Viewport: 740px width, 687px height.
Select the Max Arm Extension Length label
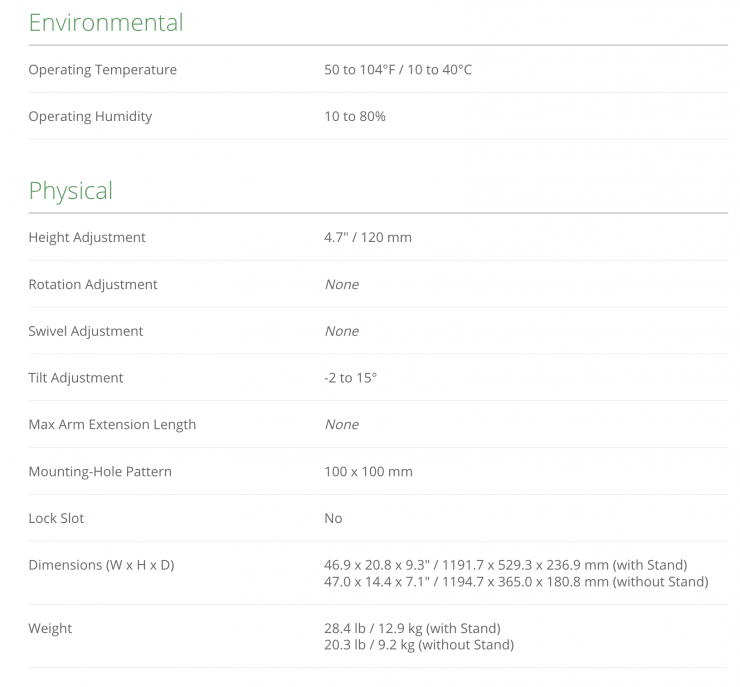[x=112, y=425]
